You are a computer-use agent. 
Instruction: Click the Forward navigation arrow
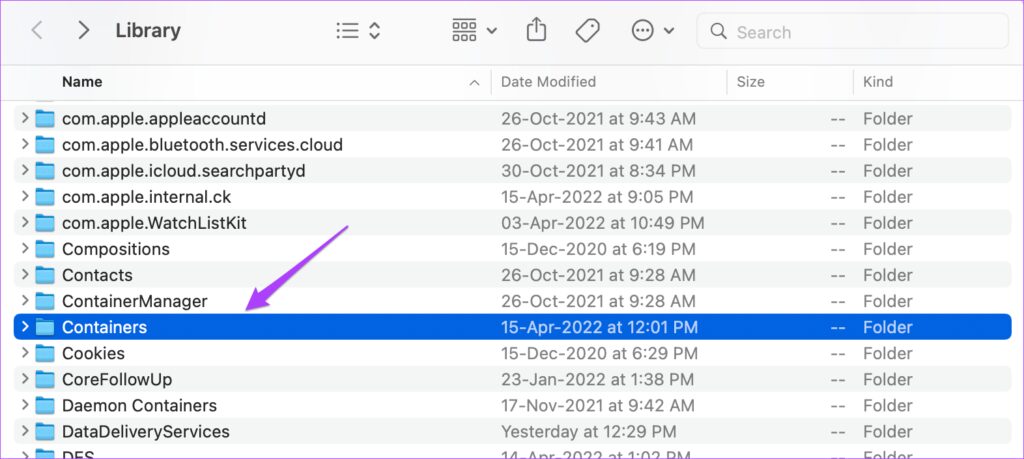[84, 31]
